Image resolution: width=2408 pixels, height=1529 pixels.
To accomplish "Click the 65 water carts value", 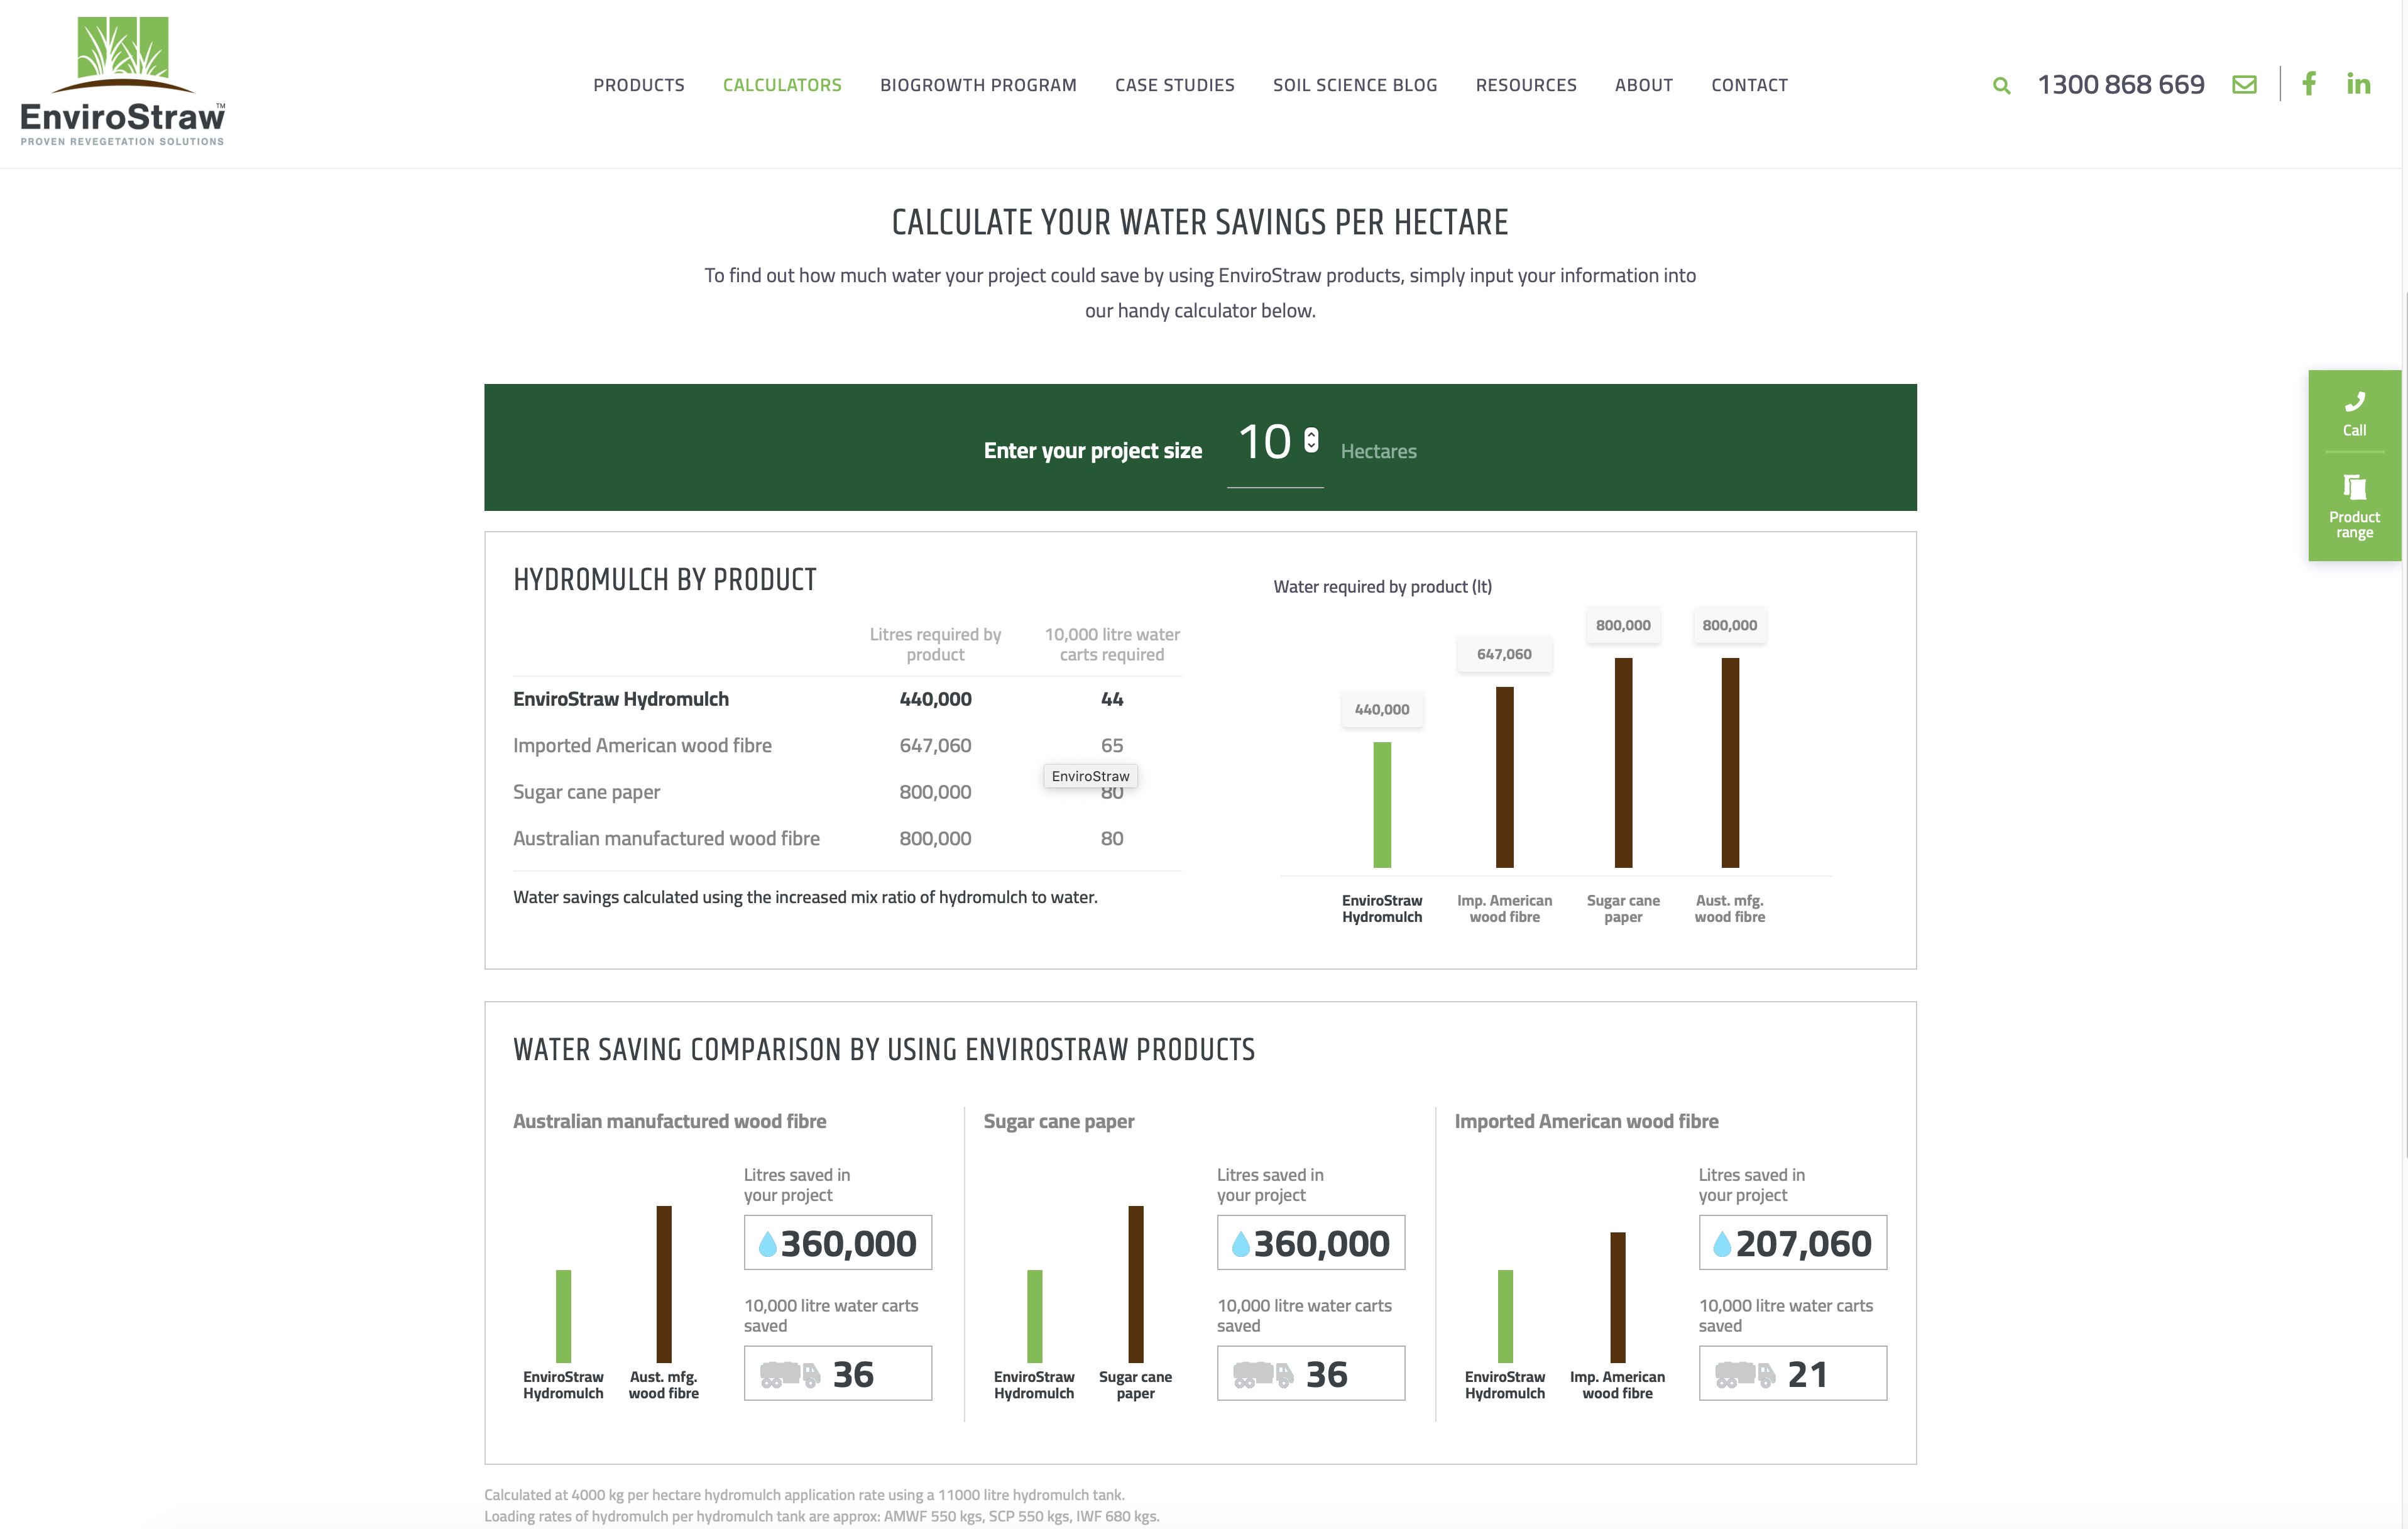I will [x=1112, y=745].
